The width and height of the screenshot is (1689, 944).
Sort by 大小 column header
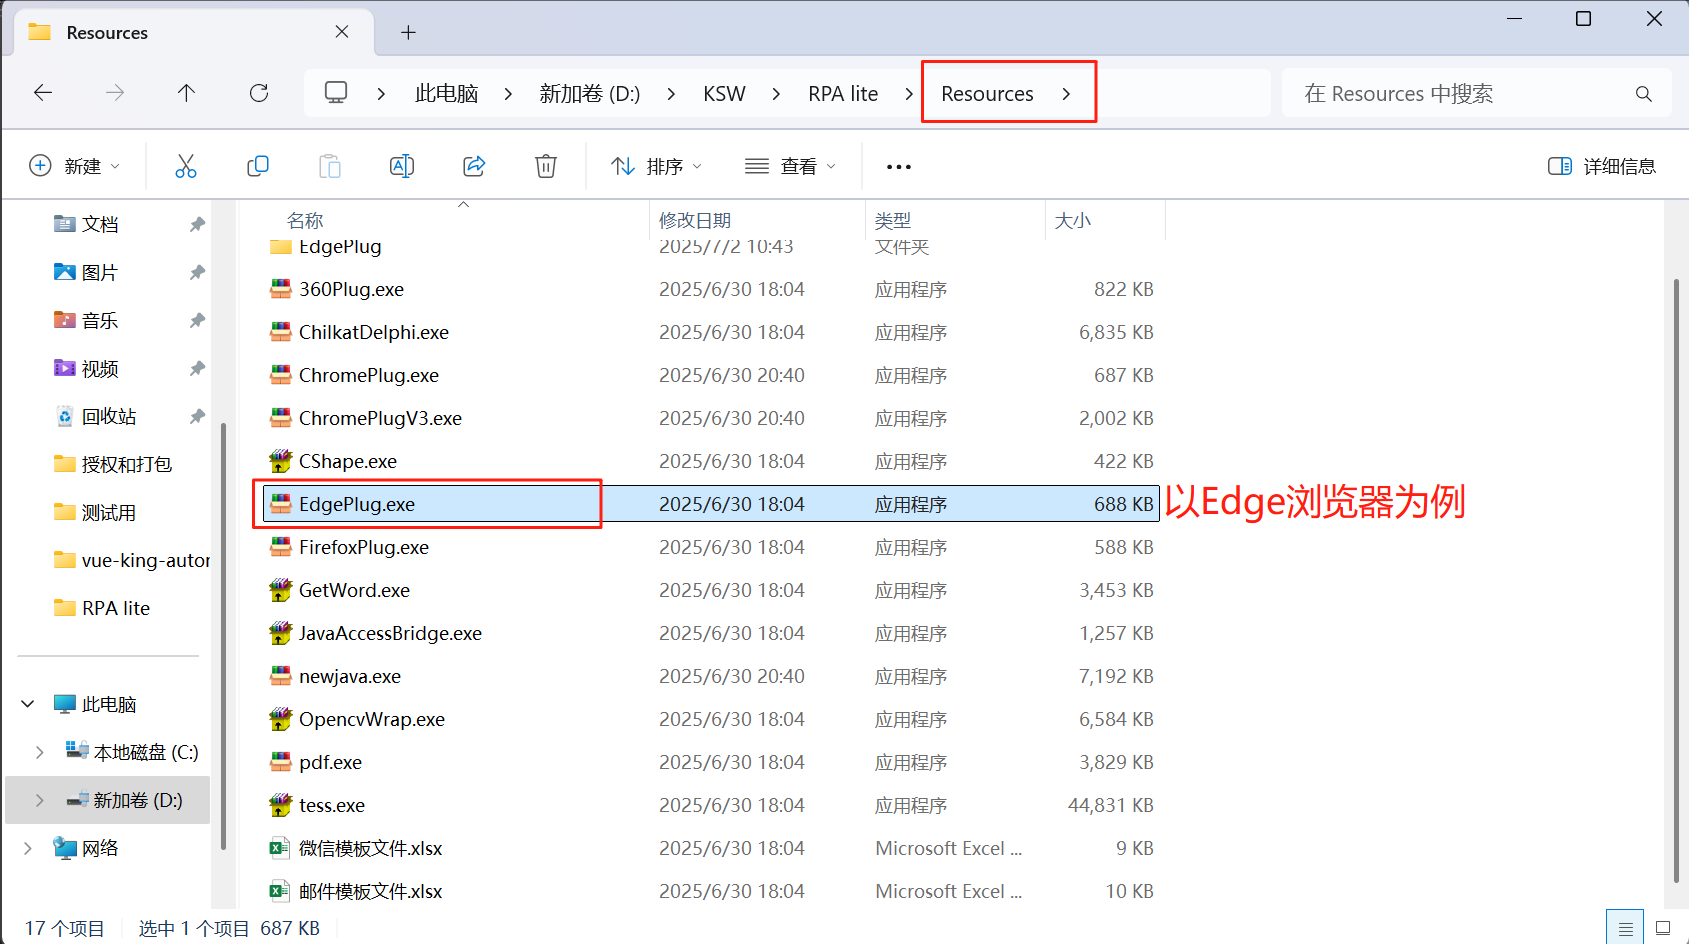coord(1073,220)
